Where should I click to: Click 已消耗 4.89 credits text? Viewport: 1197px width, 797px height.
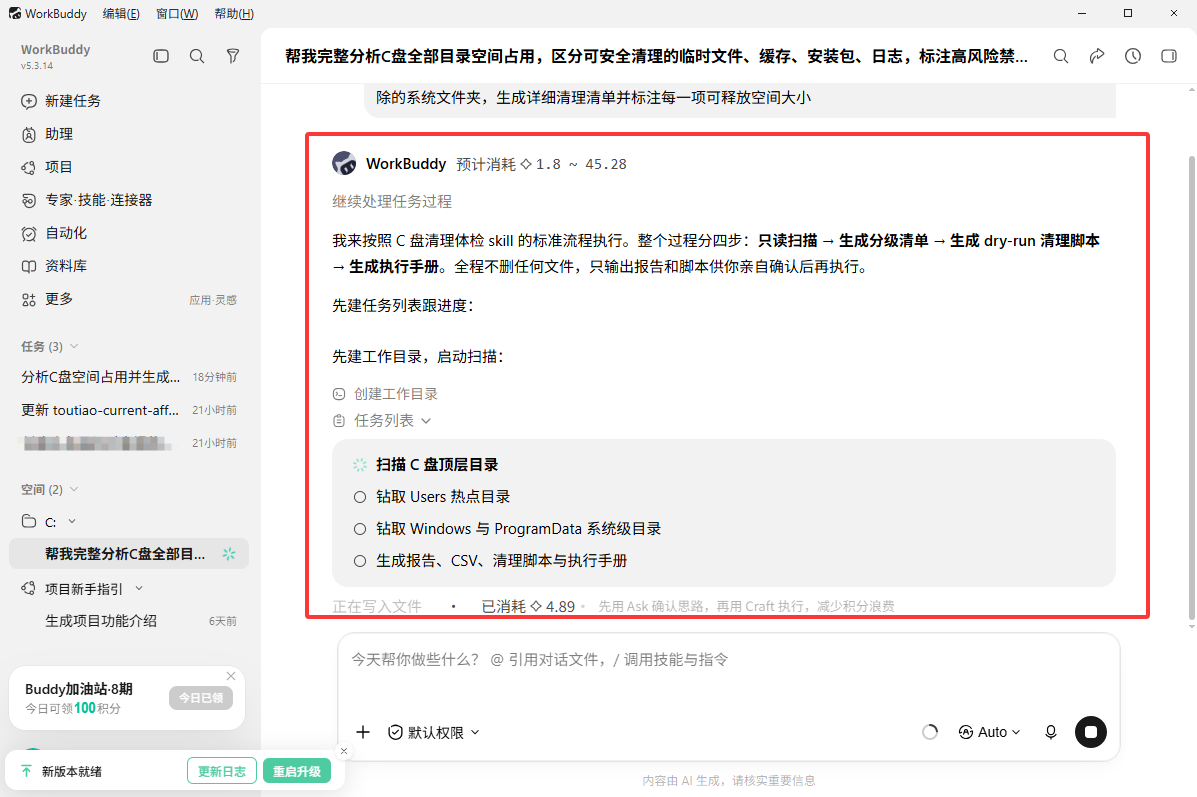tap(528, 606)
